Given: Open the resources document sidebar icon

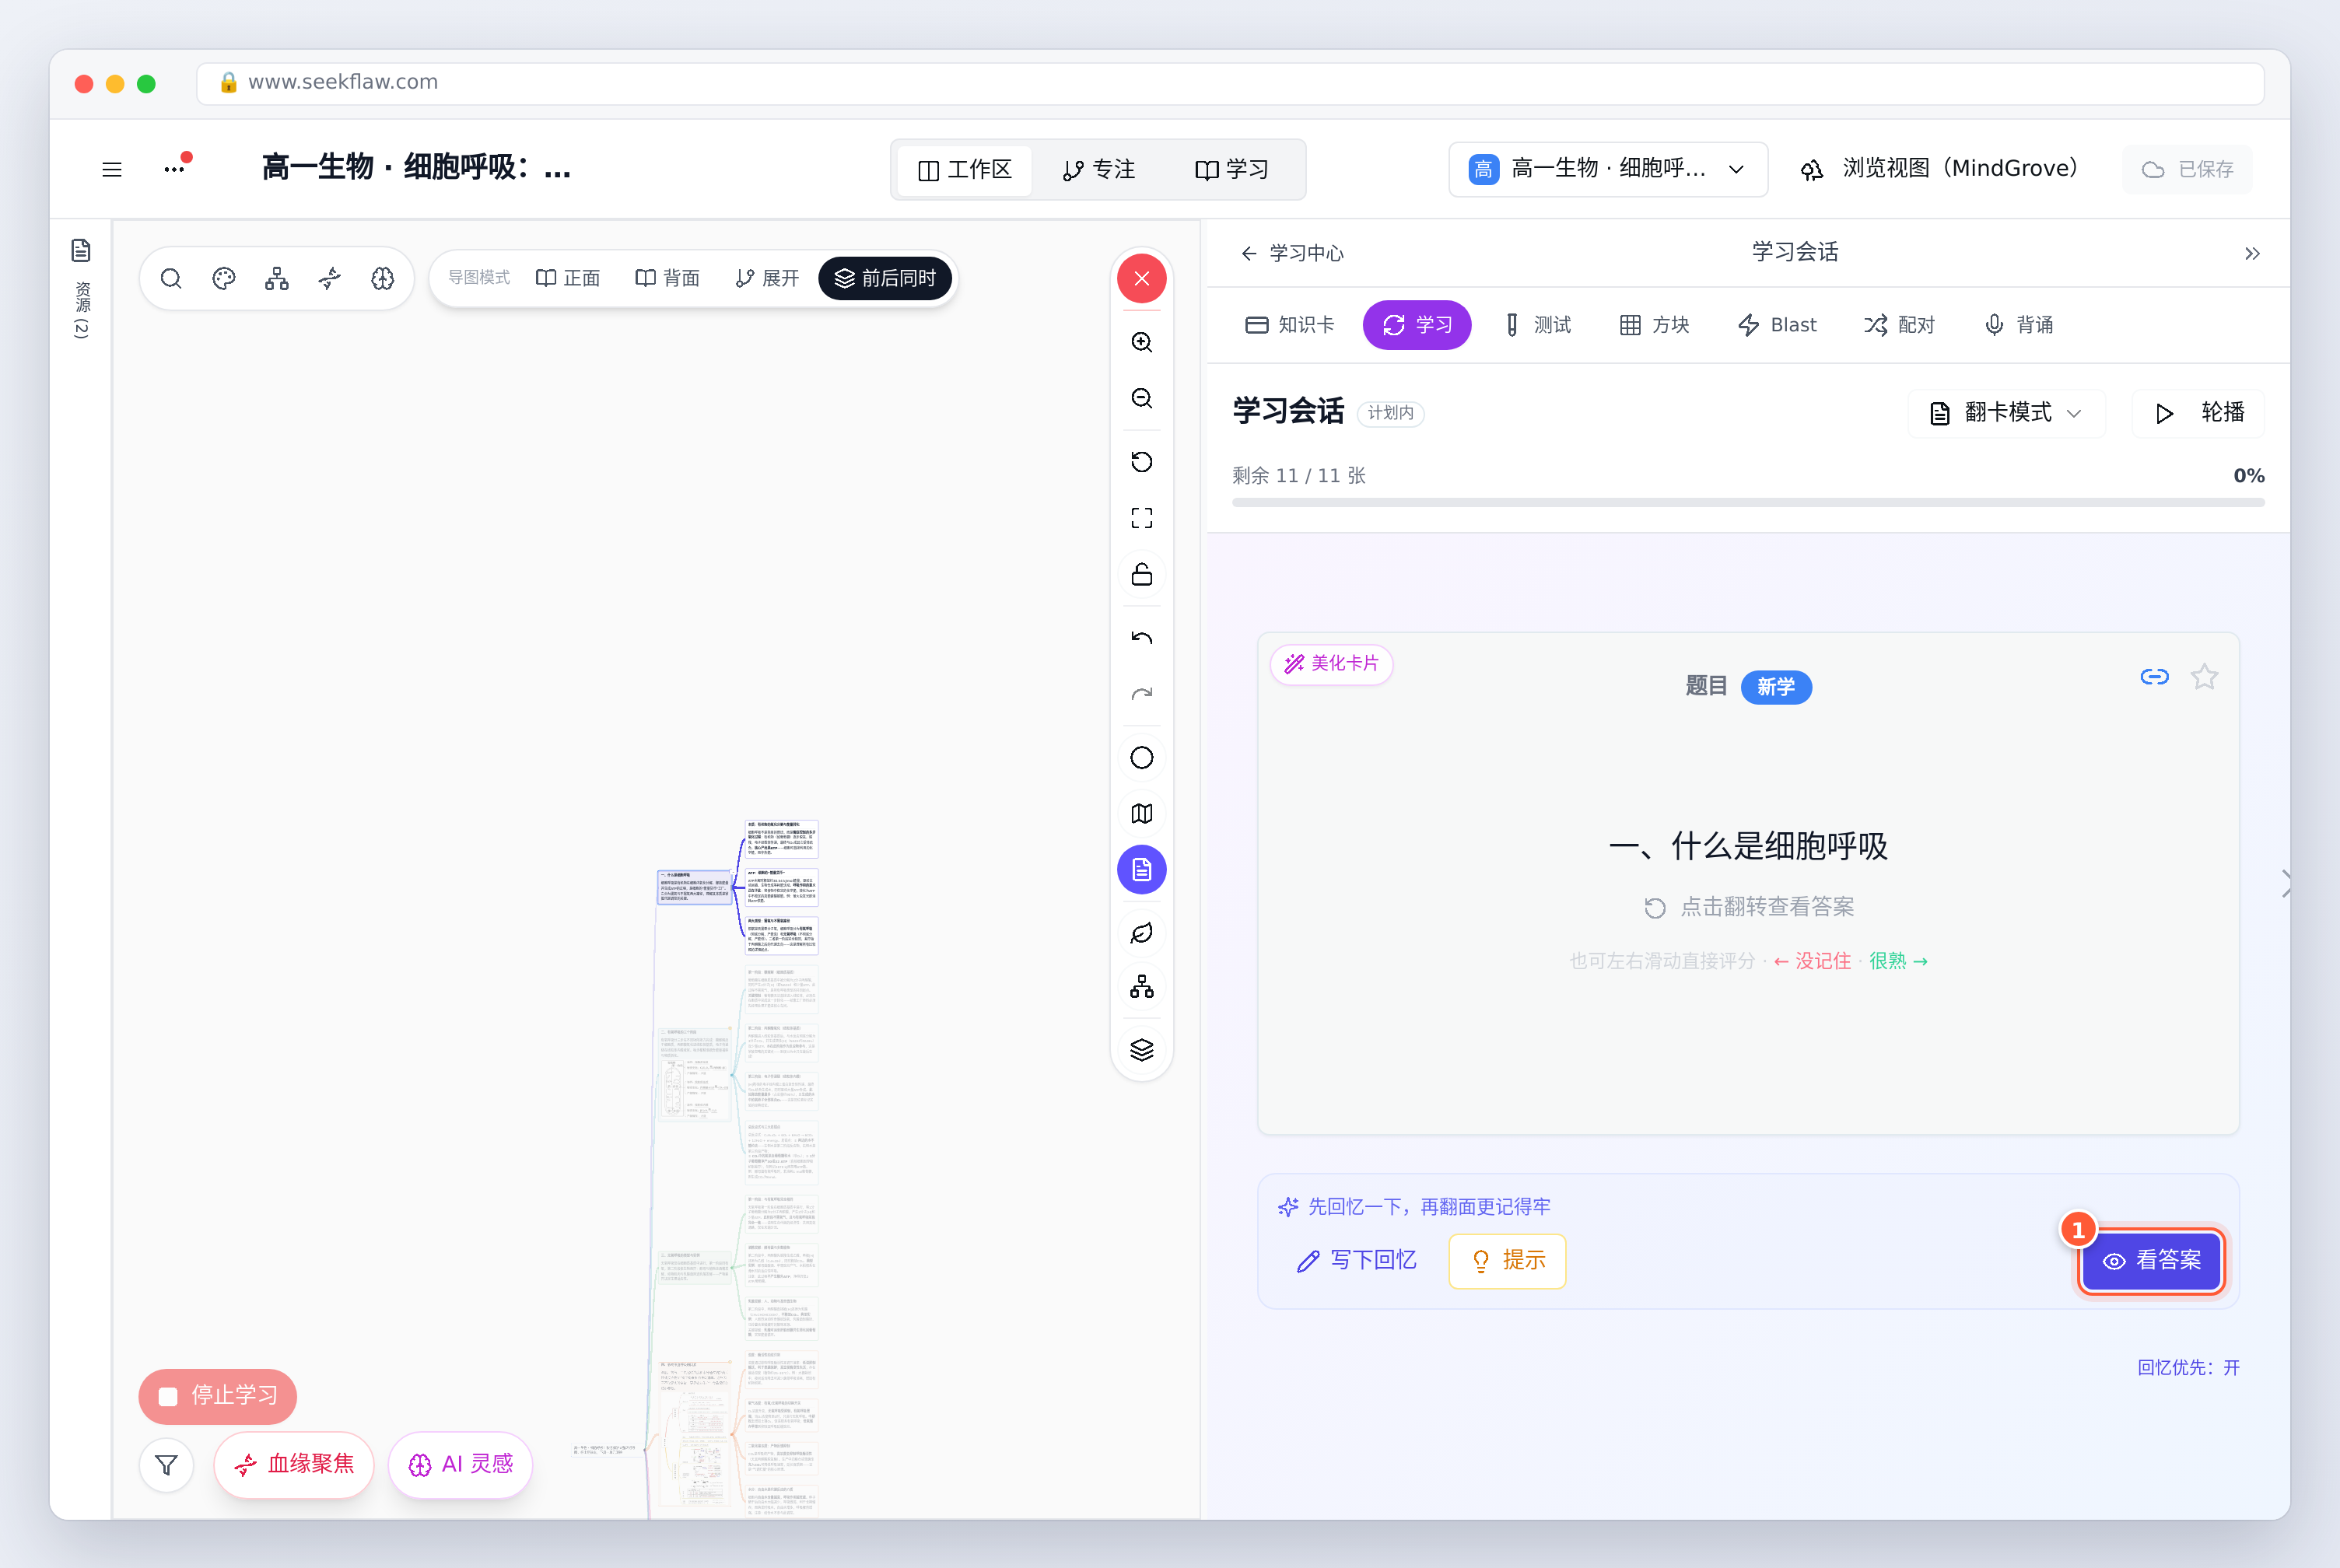Looking at the screenshot, I should [81, 250].
